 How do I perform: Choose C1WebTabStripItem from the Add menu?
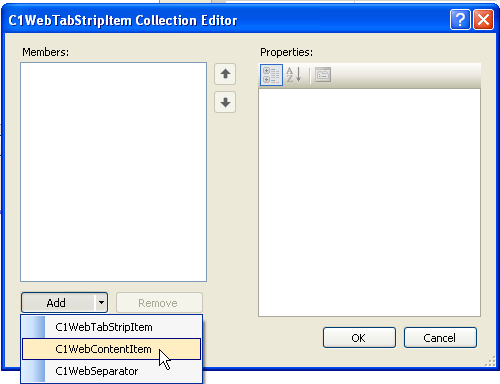pyautogui.click(x=112, y=327)
